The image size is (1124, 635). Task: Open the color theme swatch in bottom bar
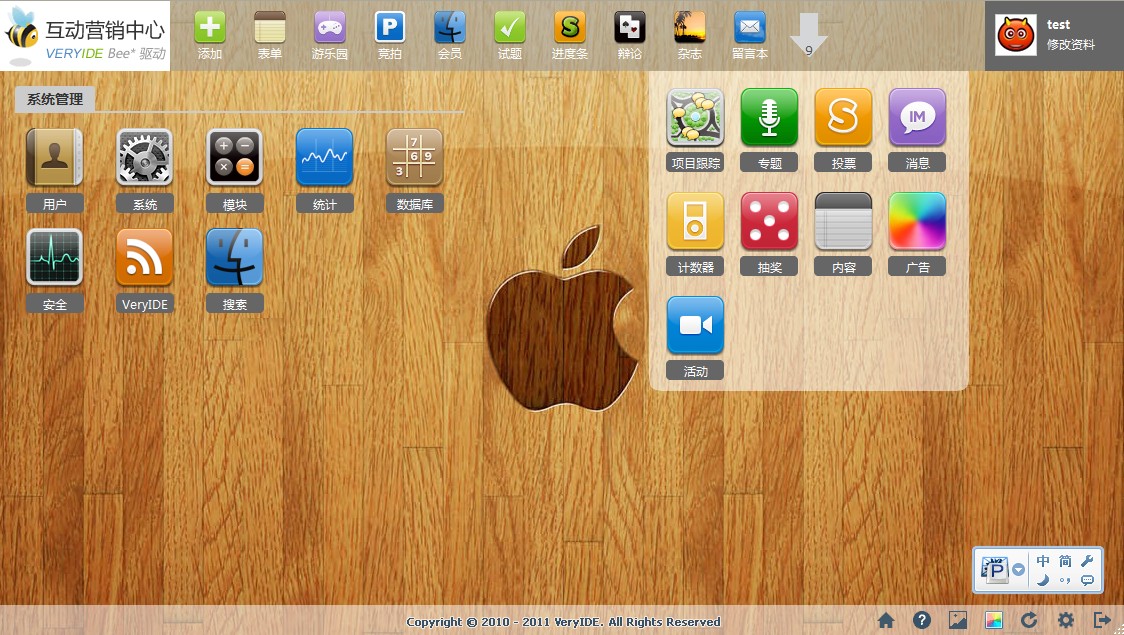point(994,620)
